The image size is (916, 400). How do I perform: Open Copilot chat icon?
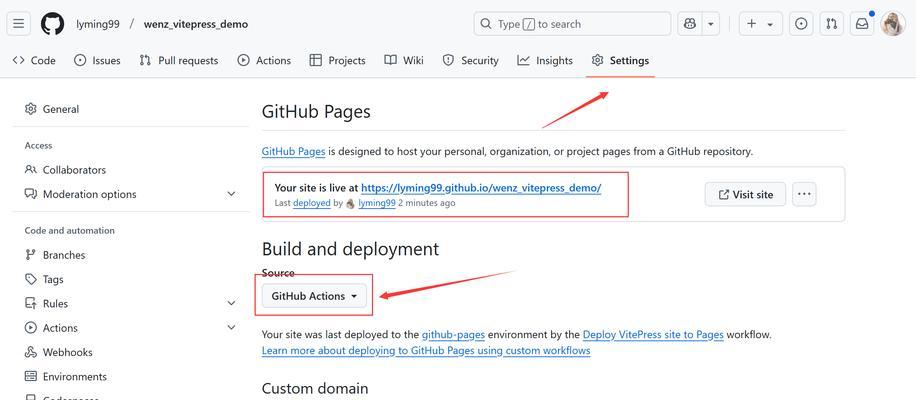689,24
